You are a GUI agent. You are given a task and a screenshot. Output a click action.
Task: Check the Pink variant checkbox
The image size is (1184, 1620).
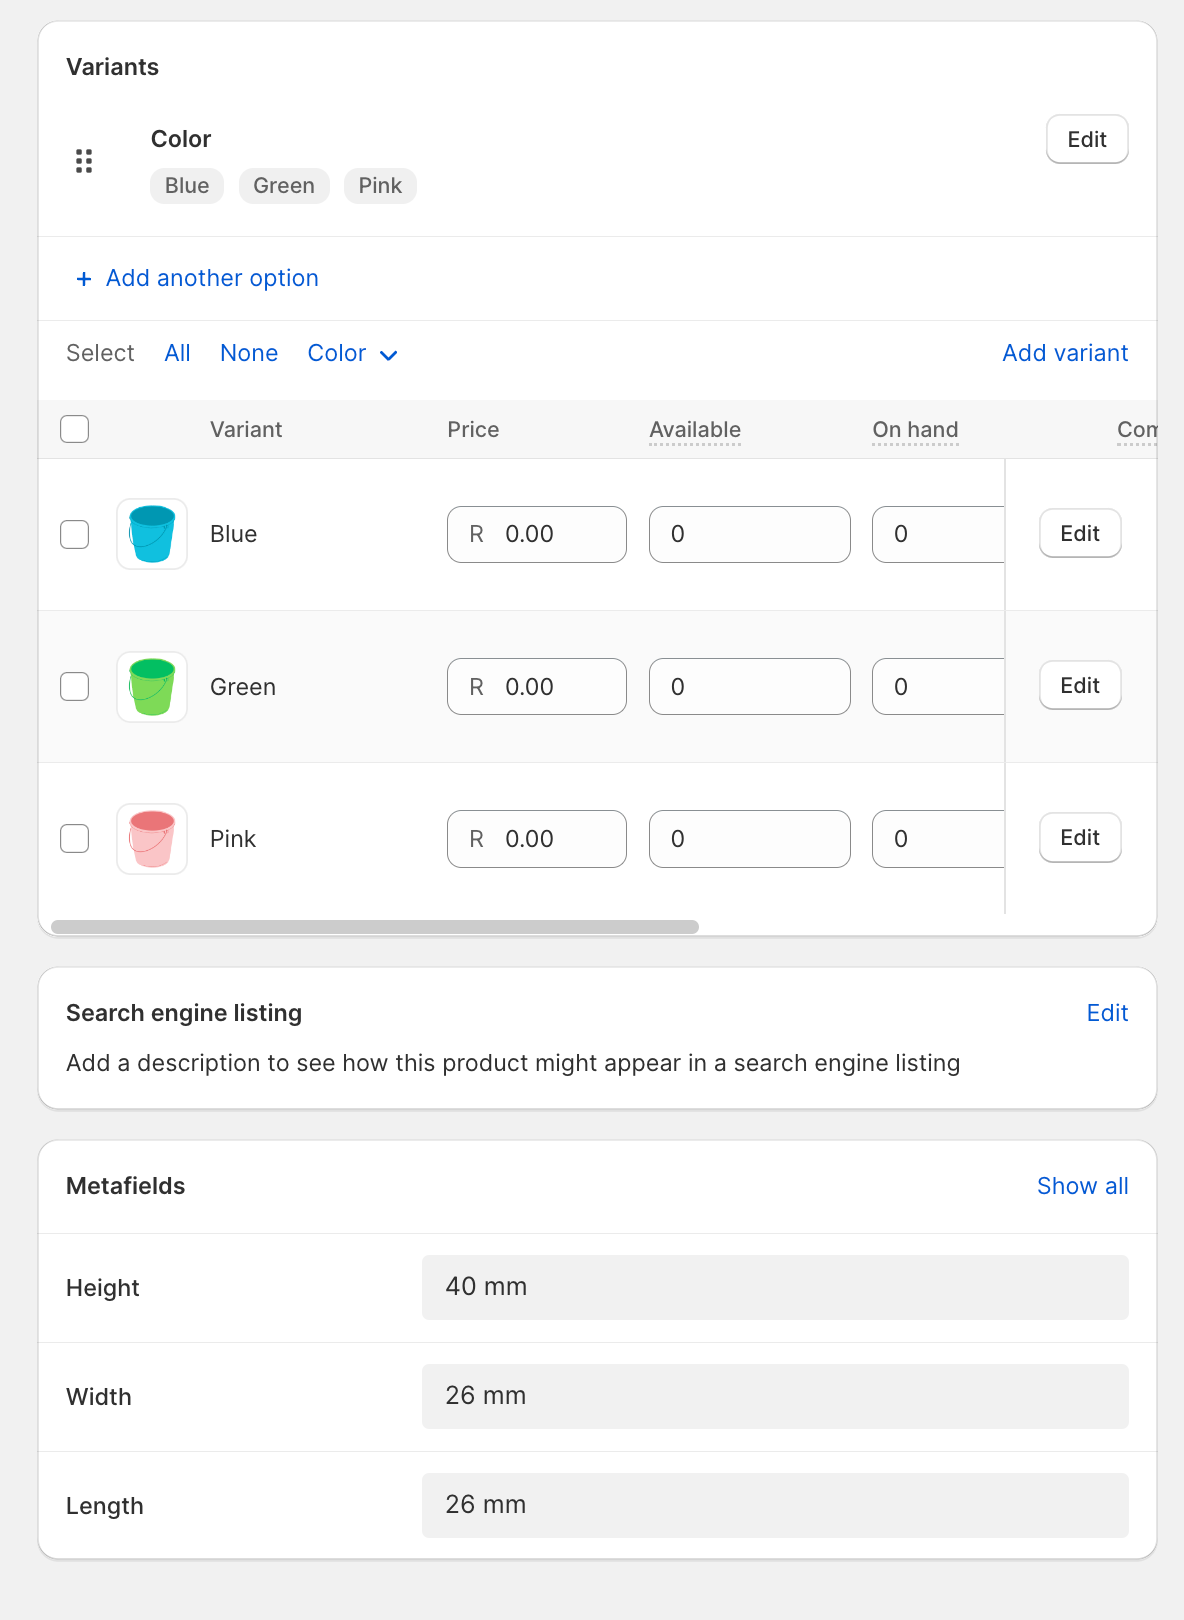pos(75,839)
